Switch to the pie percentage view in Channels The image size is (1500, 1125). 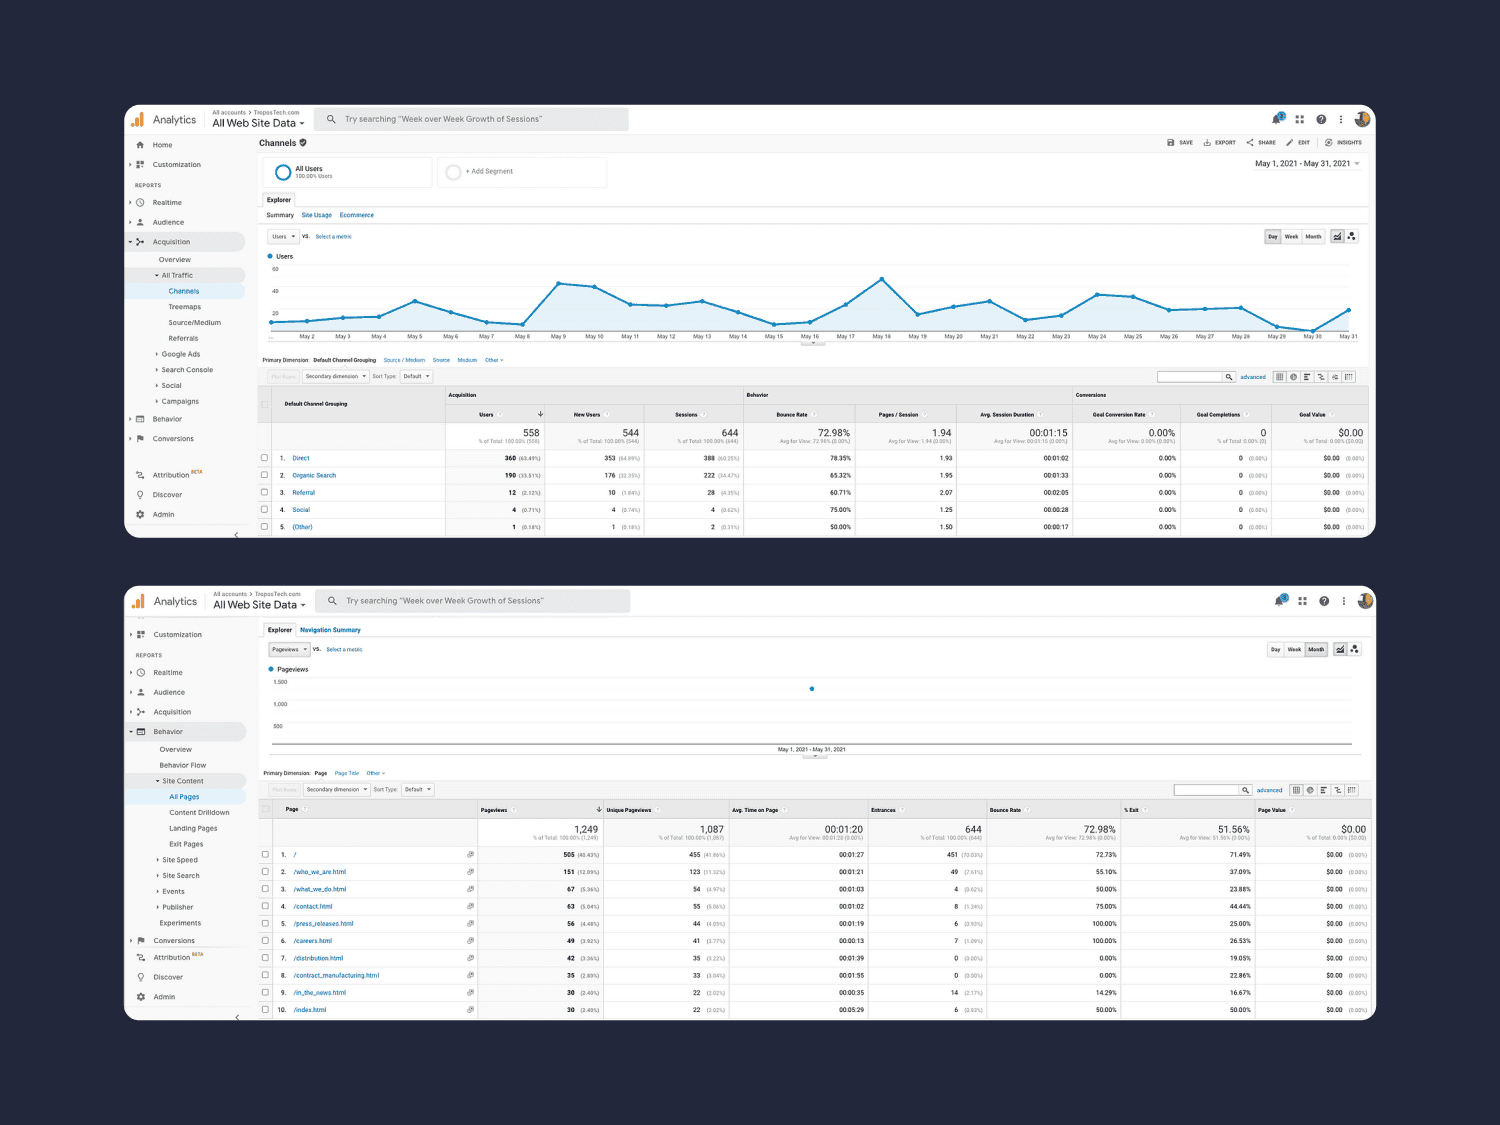tap(1293, 377)
